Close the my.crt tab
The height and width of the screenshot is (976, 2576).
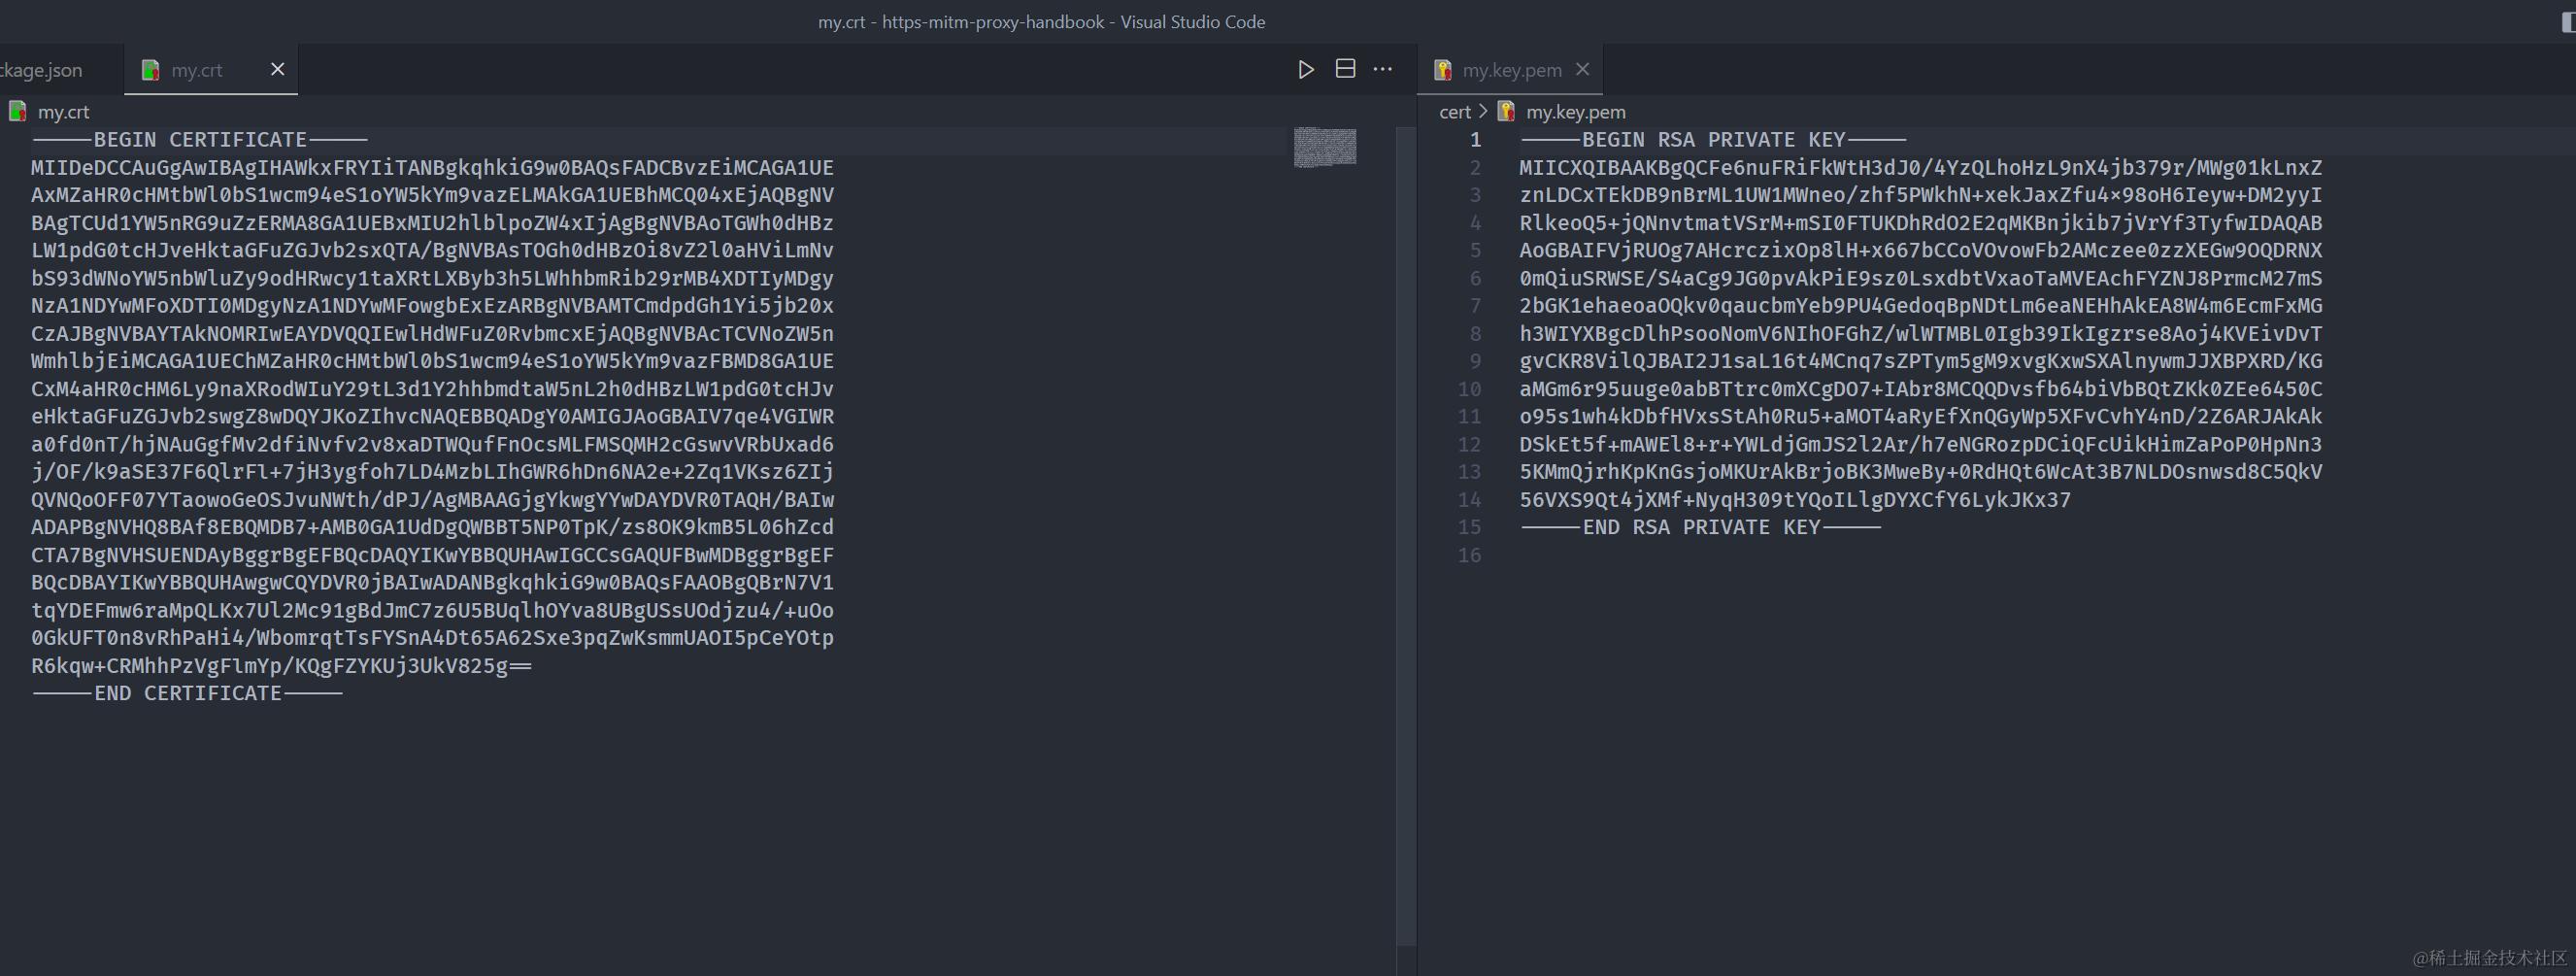point(278,69)
